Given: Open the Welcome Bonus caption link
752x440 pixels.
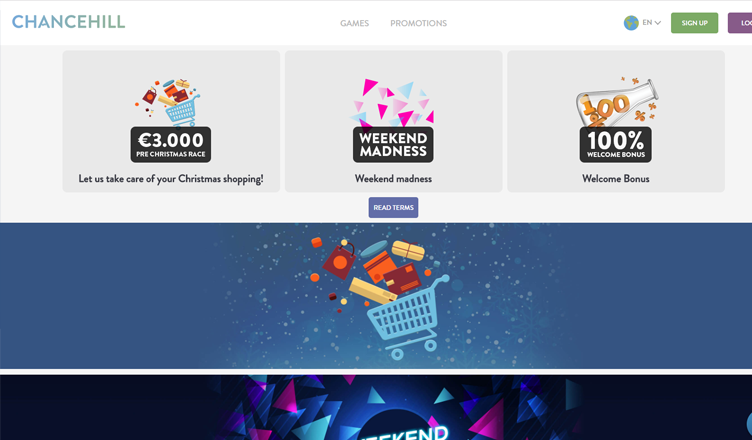Looking at the screenshot, I should pyautogui.click(x=616, y=179).
